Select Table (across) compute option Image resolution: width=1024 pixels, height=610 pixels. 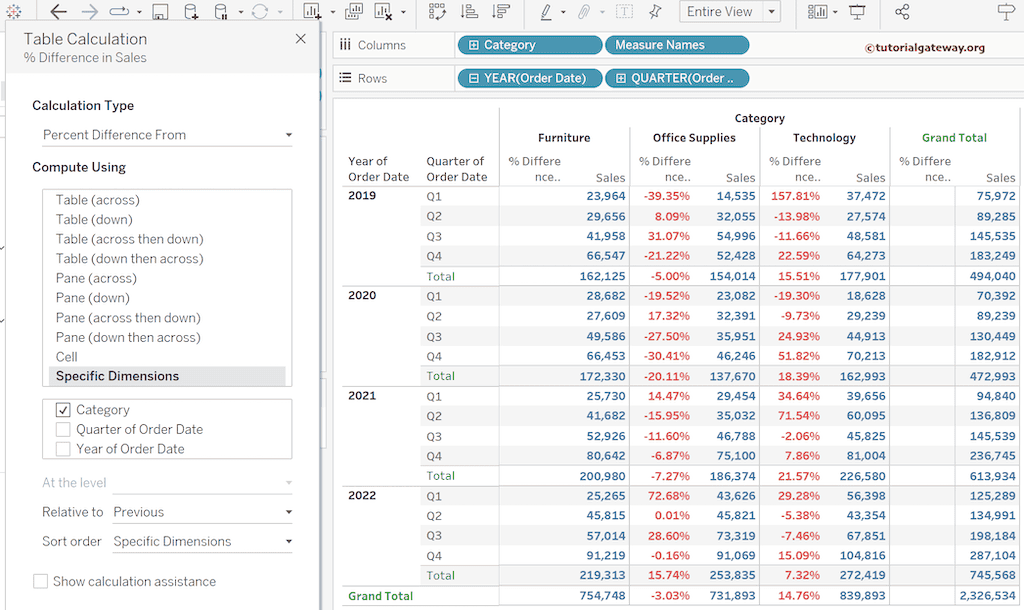pos(97,200)
